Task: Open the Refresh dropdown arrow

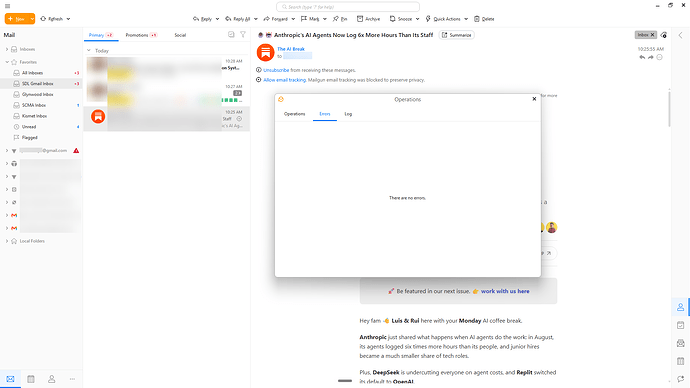Action: click(68, 19)
